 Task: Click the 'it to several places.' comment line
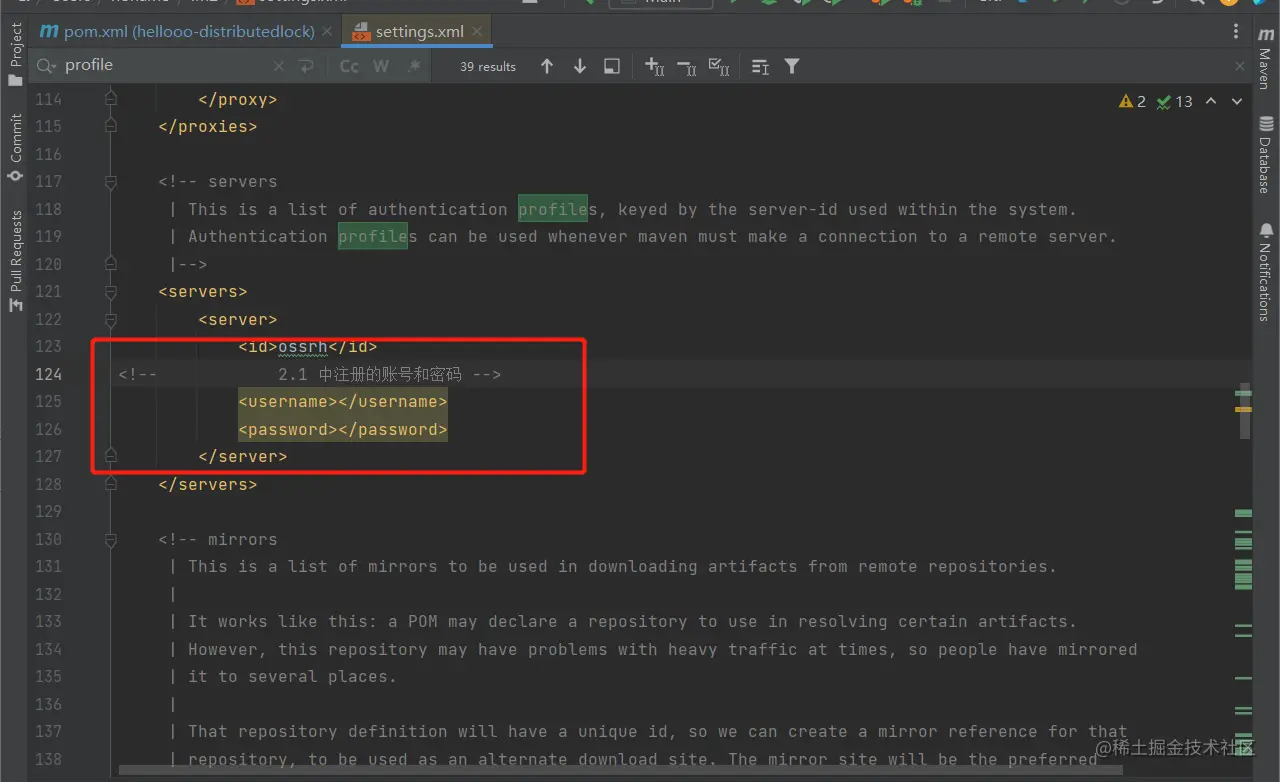click(x=292, y=676)
